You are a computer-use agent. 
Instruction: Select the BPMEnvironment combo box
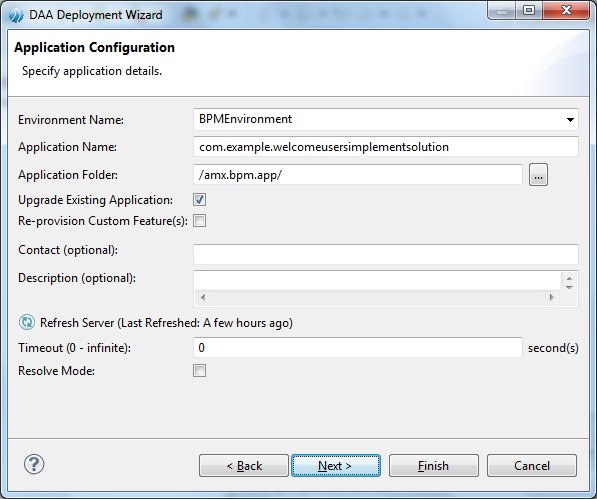386,119
